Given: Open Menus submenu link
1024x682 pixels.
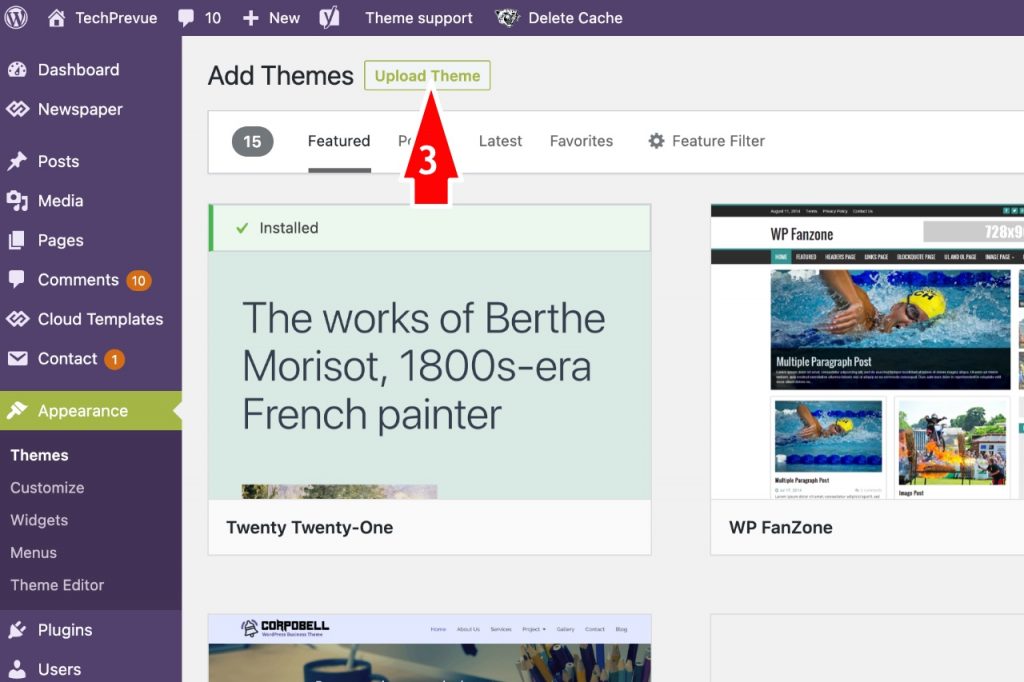Looking at the screenshot, I should click(33, 553).
